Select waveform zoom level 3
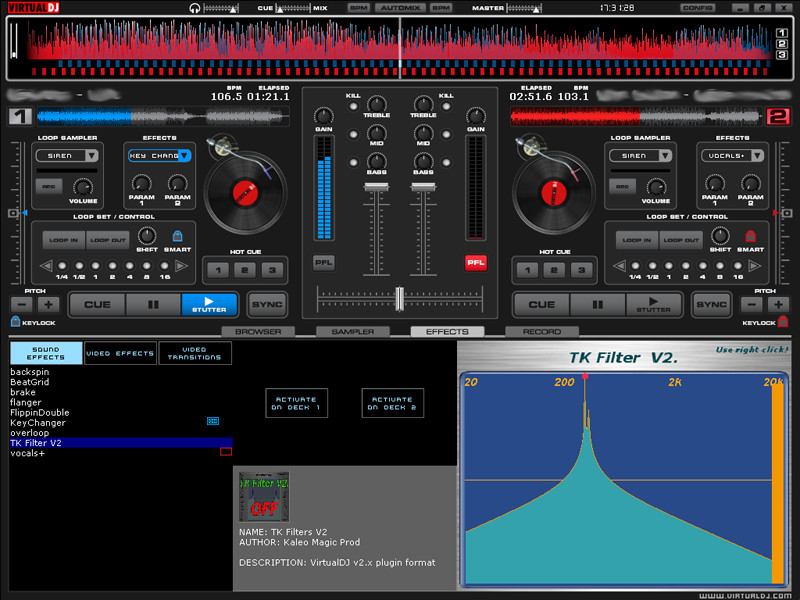Screen dimensions: 800x600 tap(782, 55)
